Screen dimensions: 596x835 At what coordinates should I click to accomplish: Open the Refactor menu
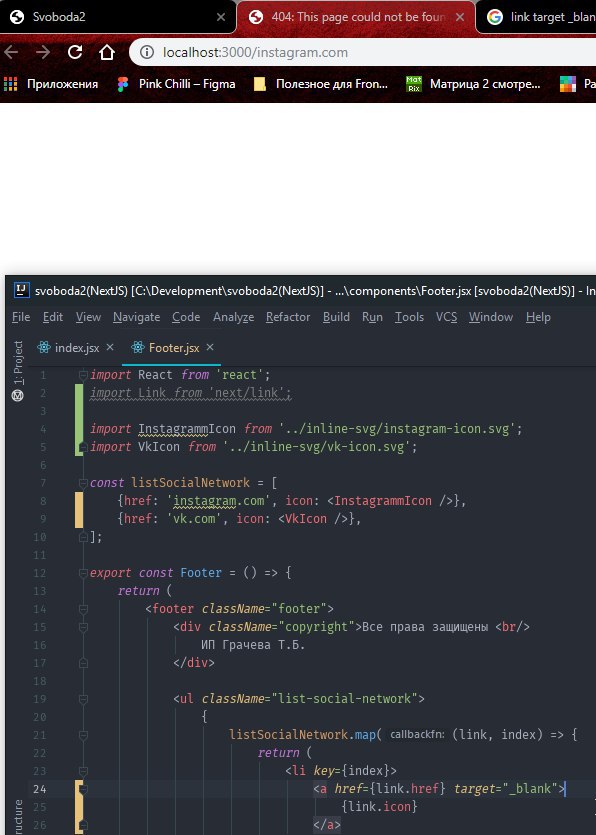288,317
